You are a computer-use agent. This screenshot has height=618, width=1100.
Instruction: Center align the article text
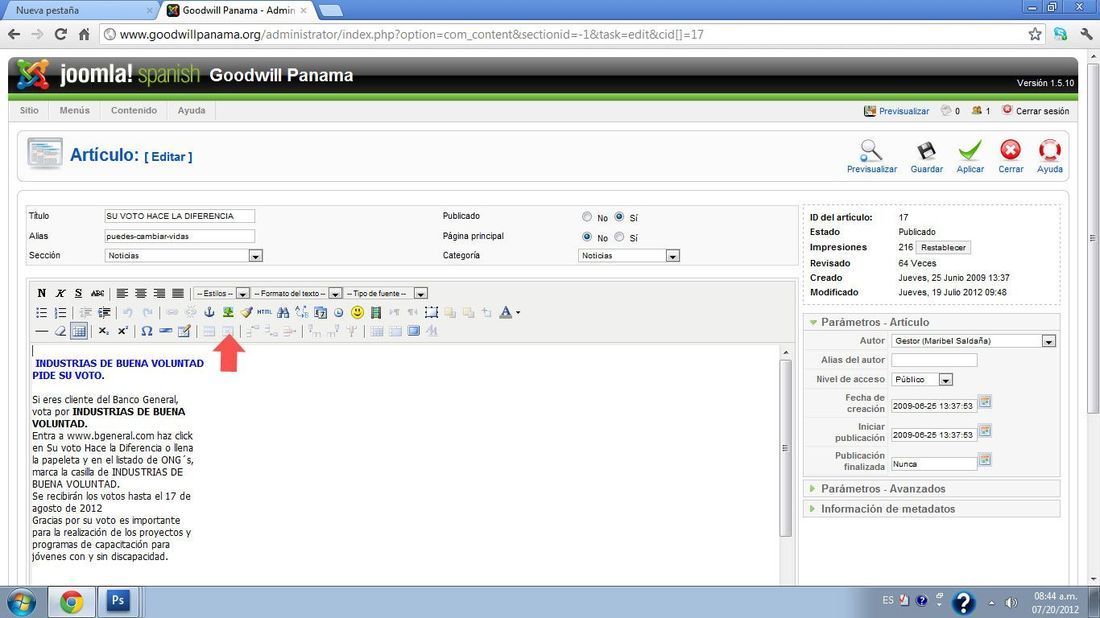click(x=141, y=293)
